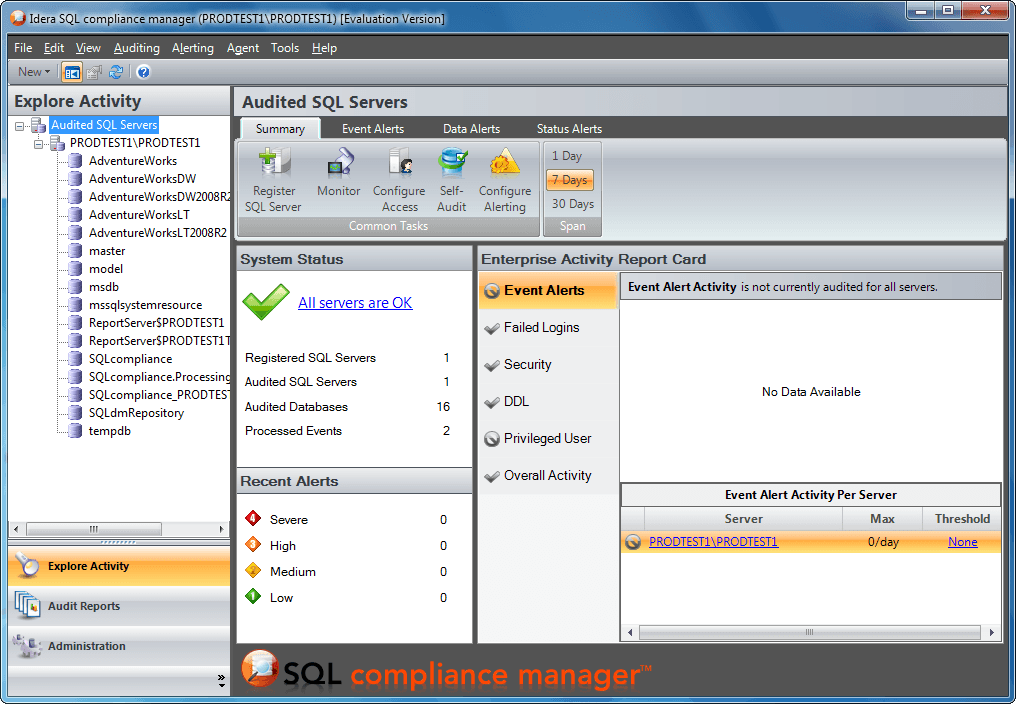Click the msdb database icon
Image resolution: width=1016 pixels, height=704 pixels.
76,287
